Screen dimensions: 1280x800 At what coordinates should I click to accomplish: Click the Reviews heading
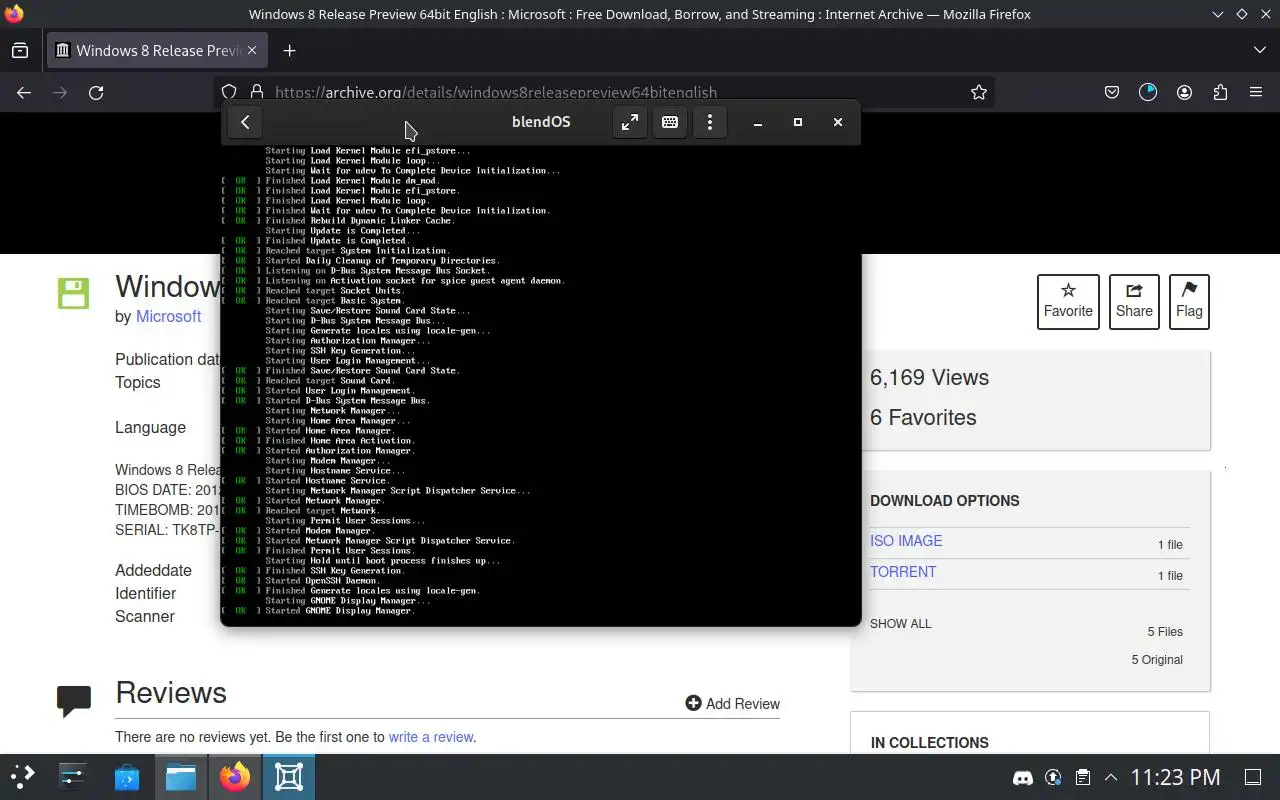point(171,693)
